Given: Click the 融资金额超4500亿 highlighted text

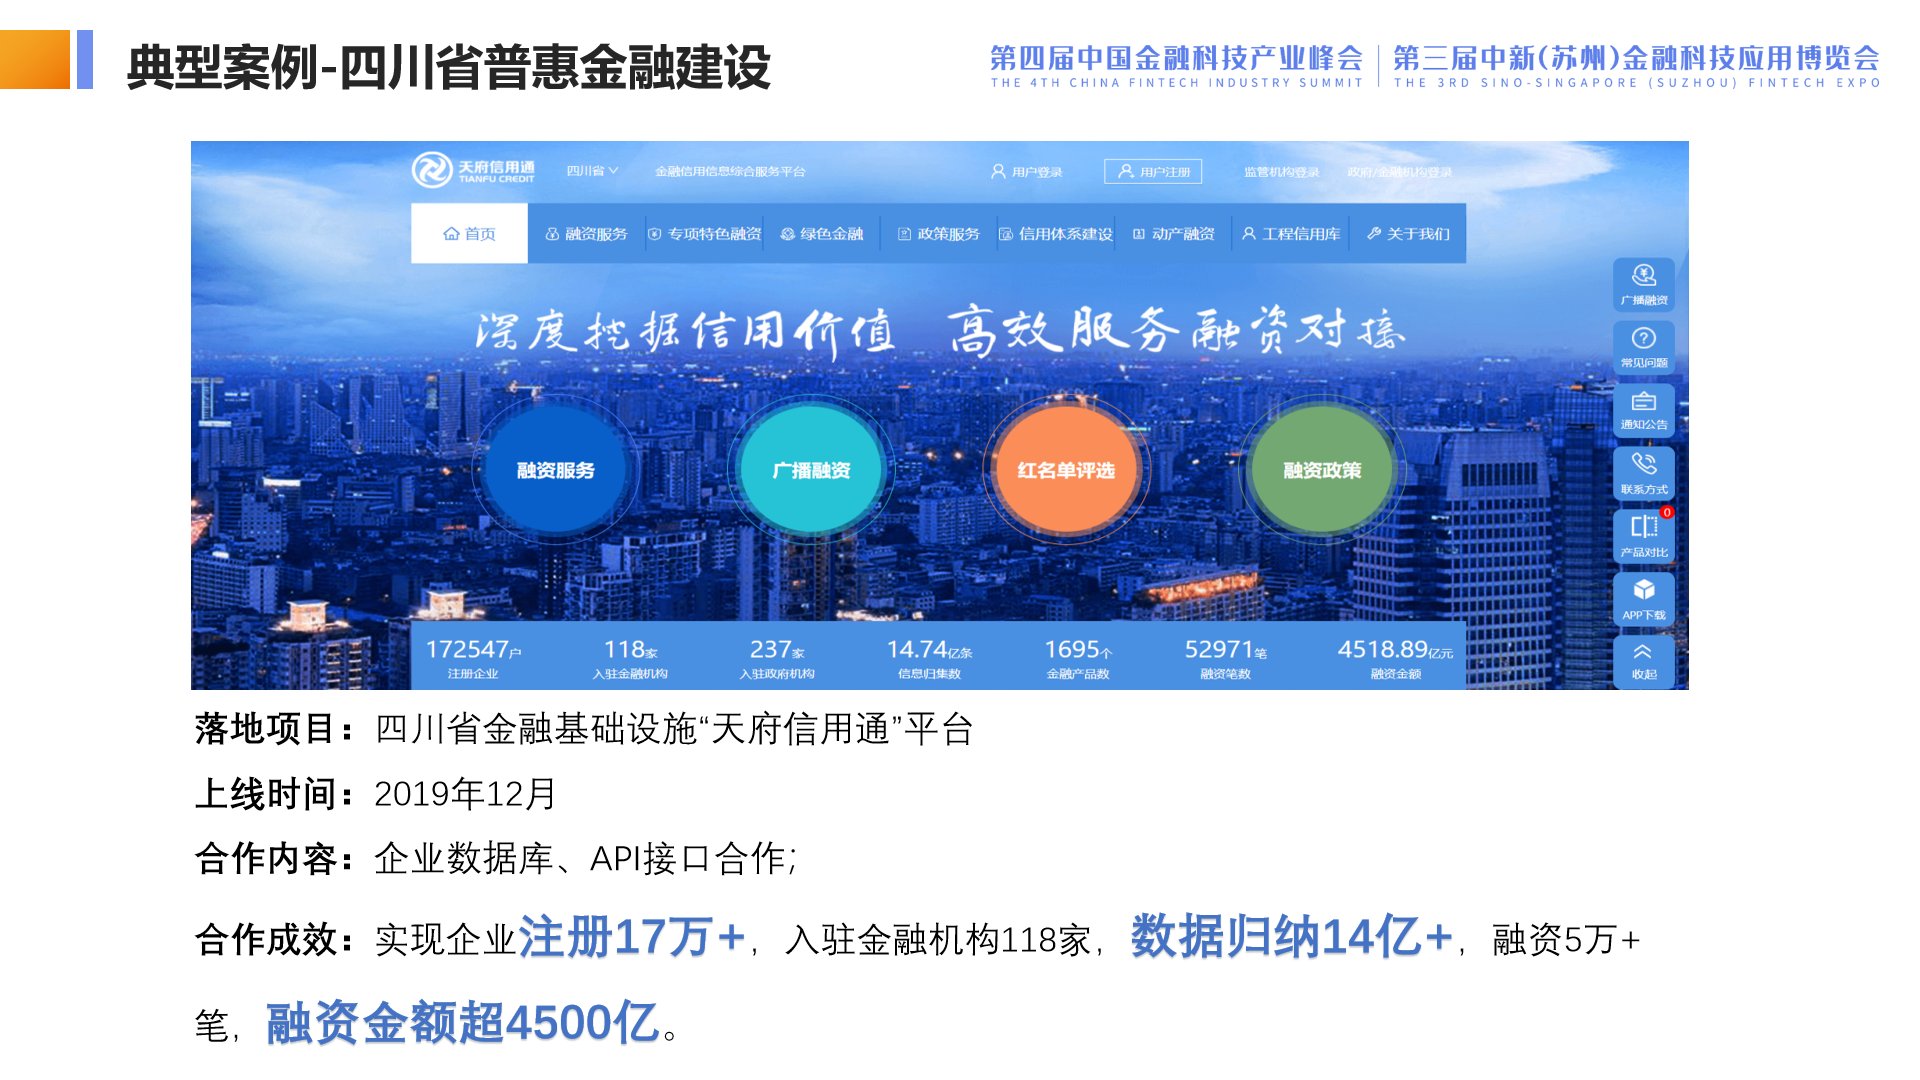Looking at the screenshot, I should point(462,1023).
